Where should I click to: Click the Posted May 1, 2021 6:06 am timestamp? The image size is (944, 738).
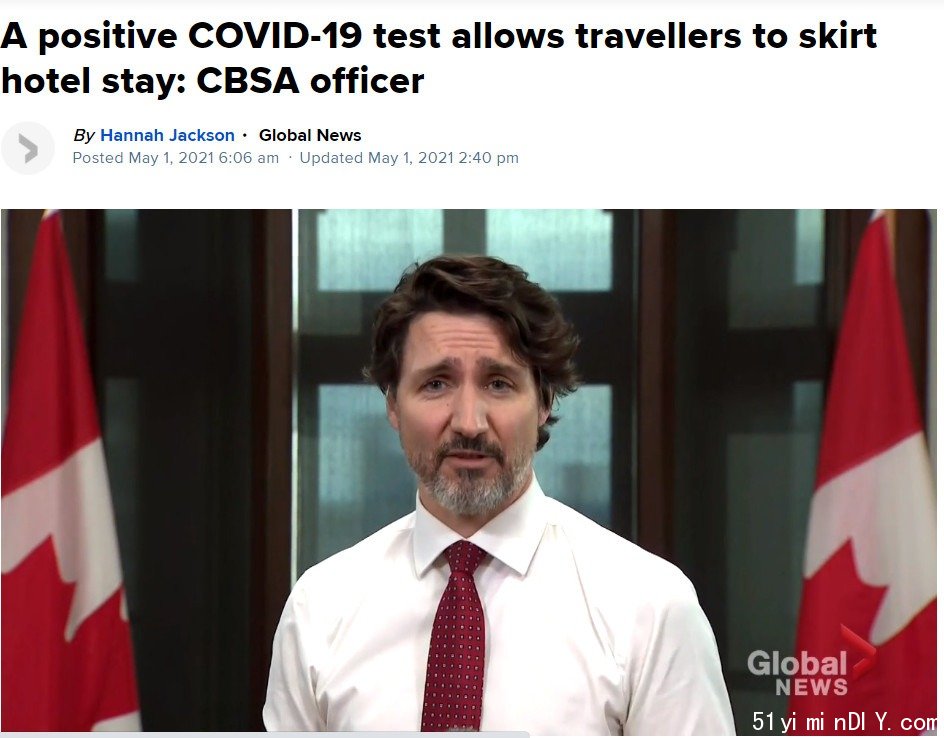click(175, 158)
